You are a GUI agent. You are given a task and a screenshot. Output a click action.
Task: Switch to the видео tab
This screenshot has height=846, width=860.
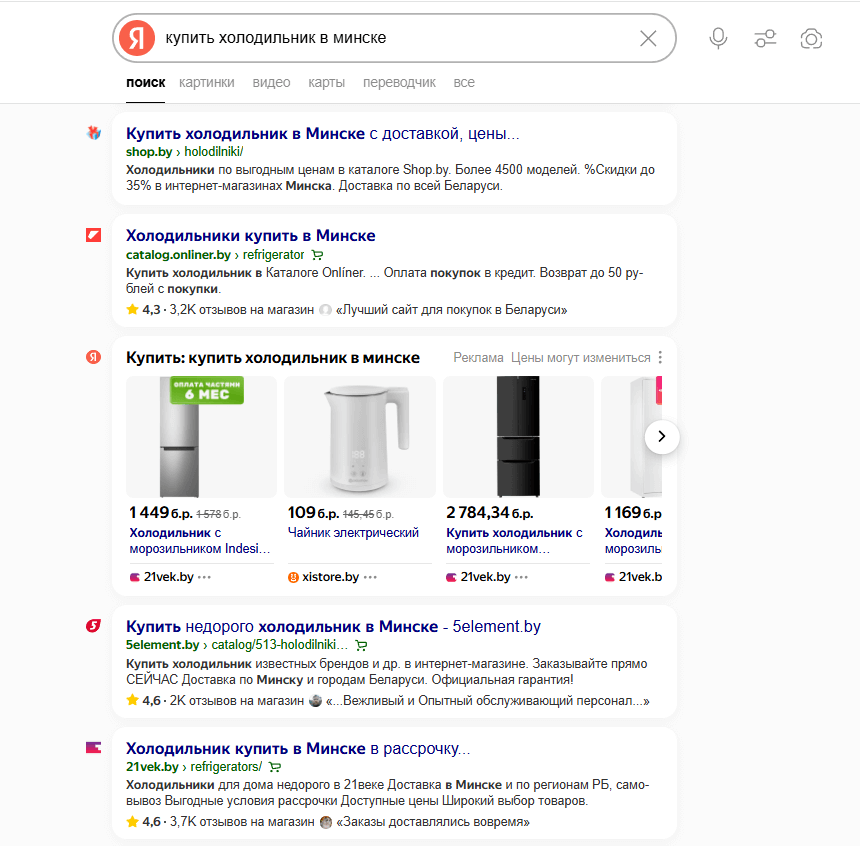pyautogui.click(x=271, y=82)
